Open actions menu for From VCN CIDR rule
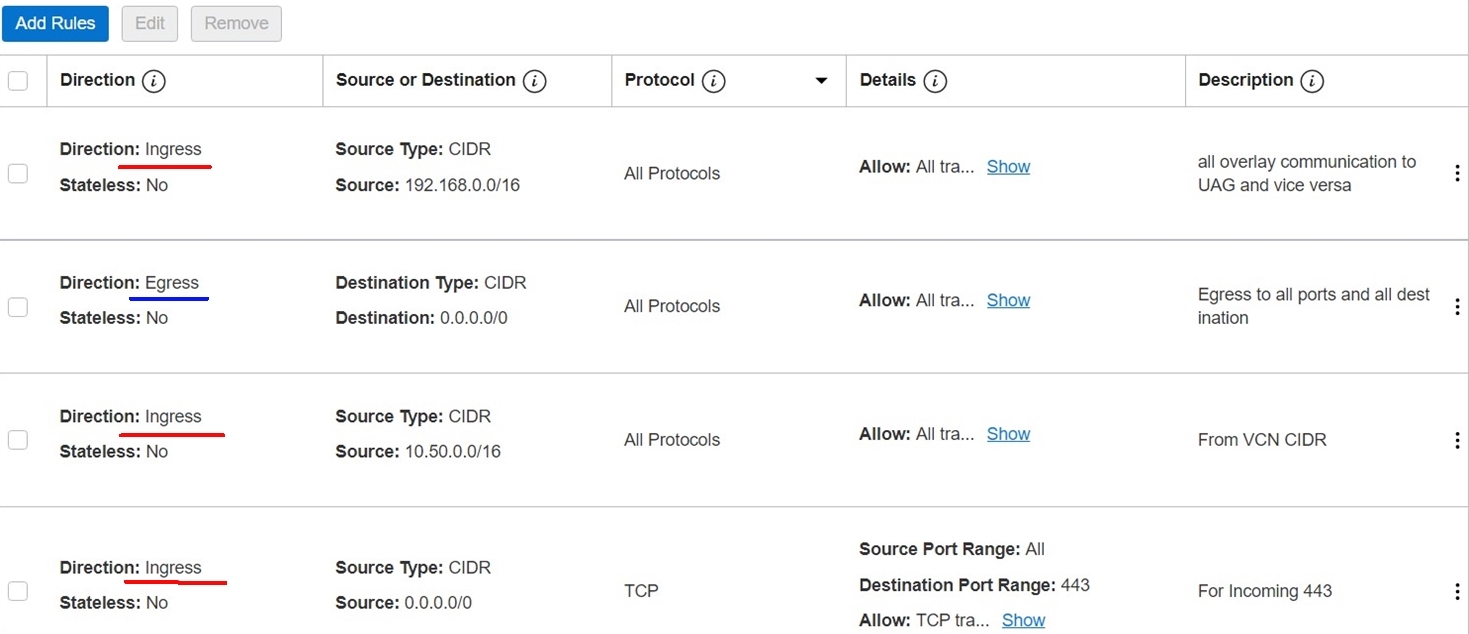Viewport: 1469px width, 634px height. point(1457,440)
